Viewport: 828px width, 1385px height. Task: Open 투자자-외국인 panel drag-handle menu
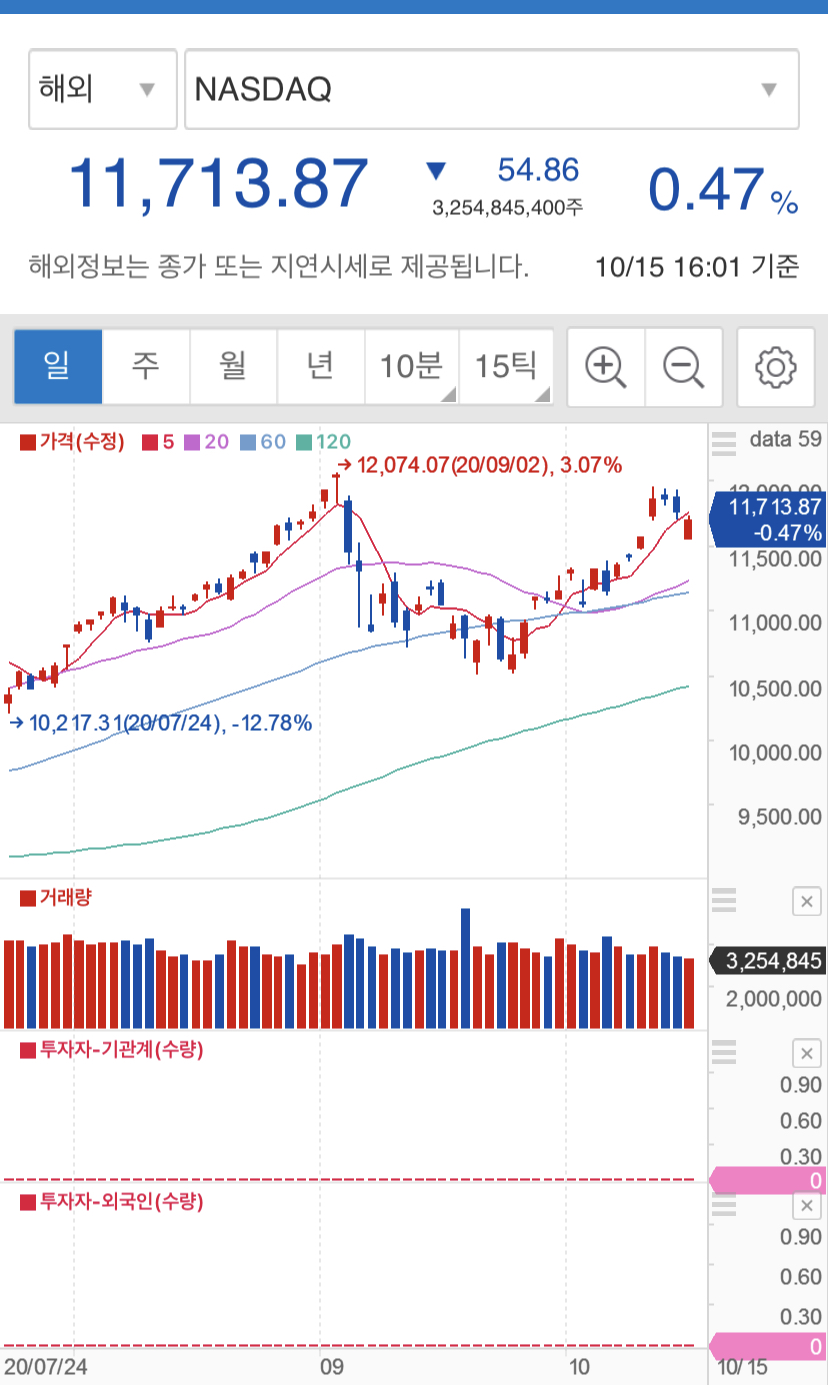coord(723,1204)
